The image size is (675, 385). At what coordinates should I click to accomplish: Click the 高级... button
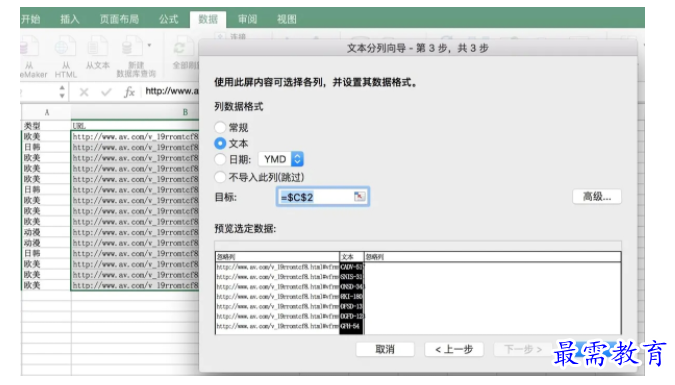click(597, 196)
